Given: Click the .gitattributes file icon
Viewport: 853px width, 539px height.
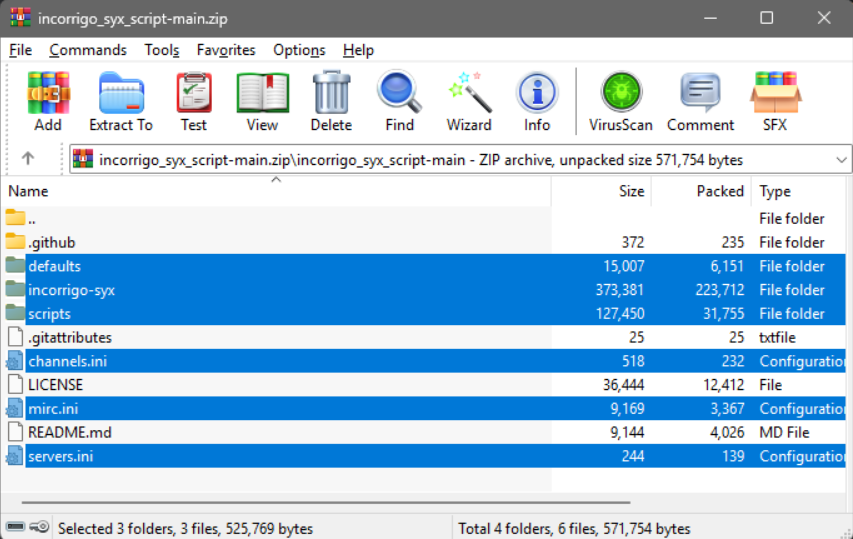Looking at the screenshot, I should 15,337.
